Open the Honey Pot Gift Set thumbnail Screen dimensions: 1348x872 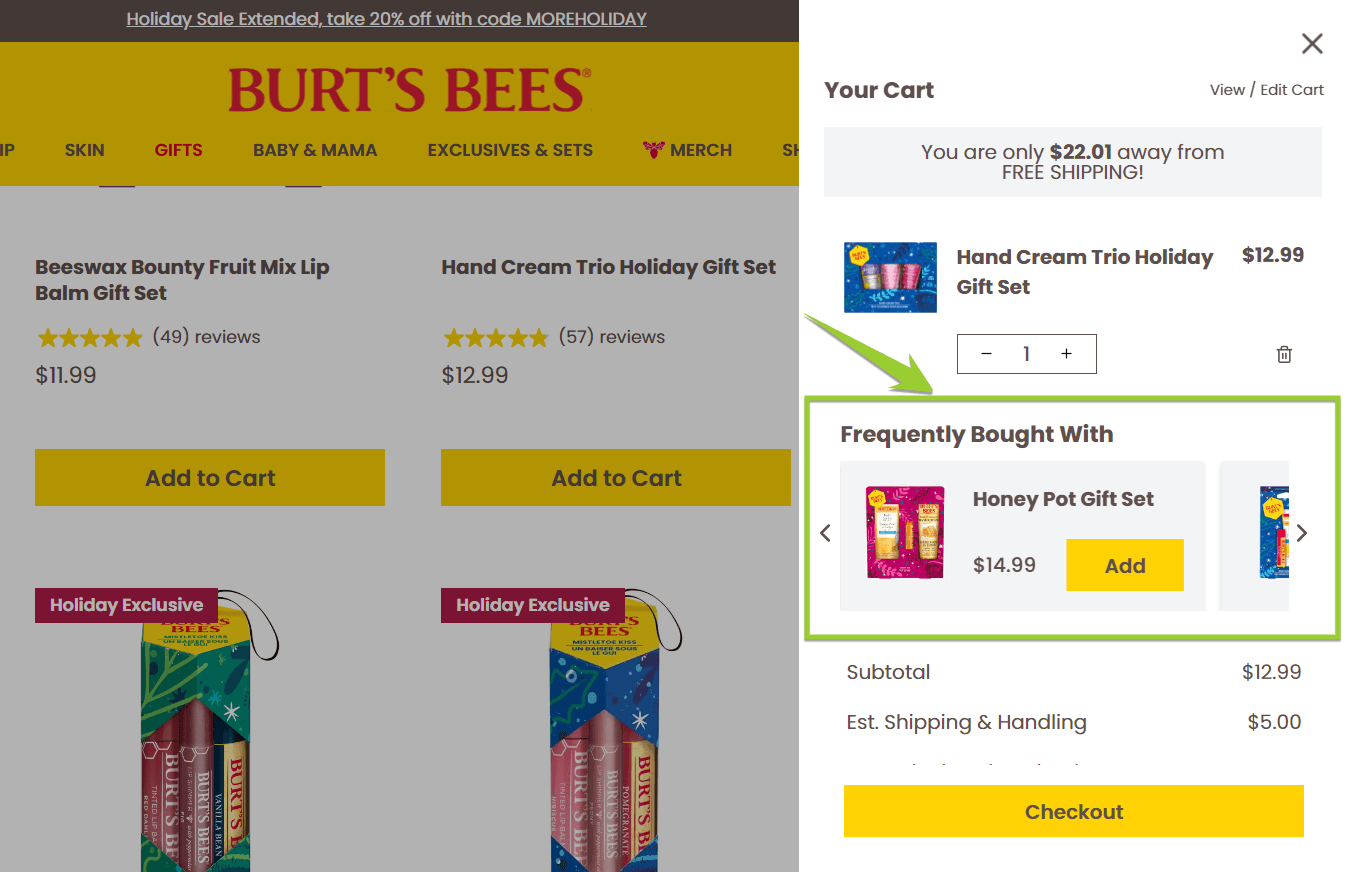click(905, 533)
